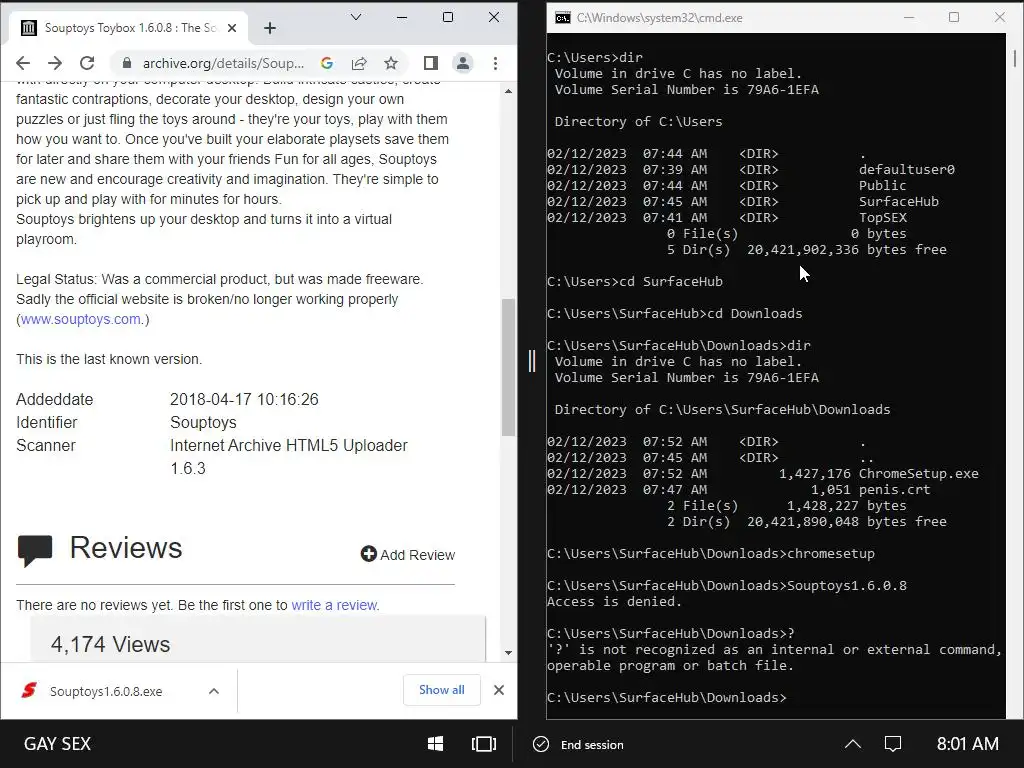Reload the archive.org page
This screenshot has width=1024, height=768.
click(87, 63)
